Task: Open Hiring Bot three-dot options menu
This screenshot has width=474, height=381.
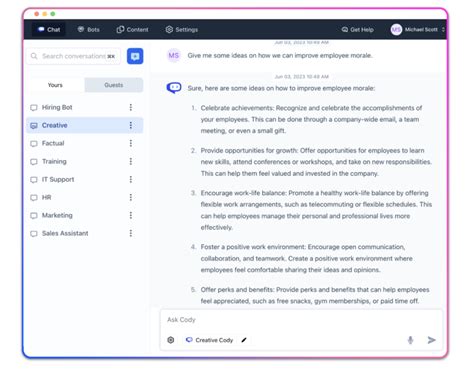Action: pyautogui.click(x=131, y=107)
